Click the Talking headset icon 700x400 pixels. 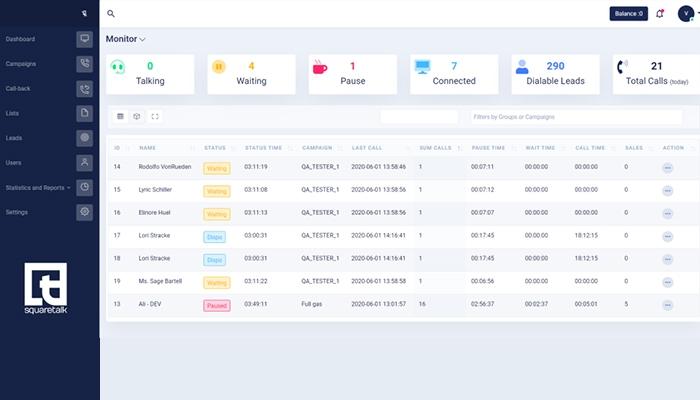coord(118,67)
